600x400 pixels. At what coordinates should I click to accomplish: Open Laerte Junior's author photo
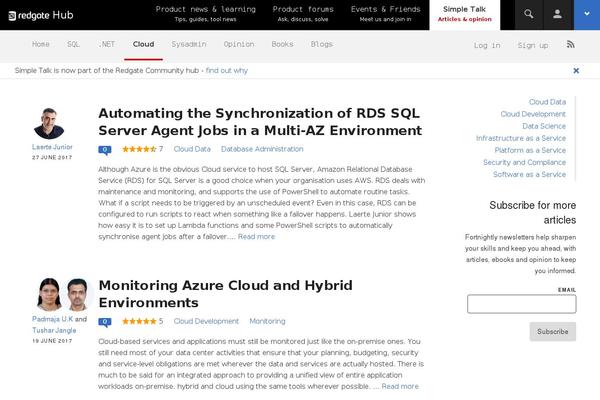49,123
